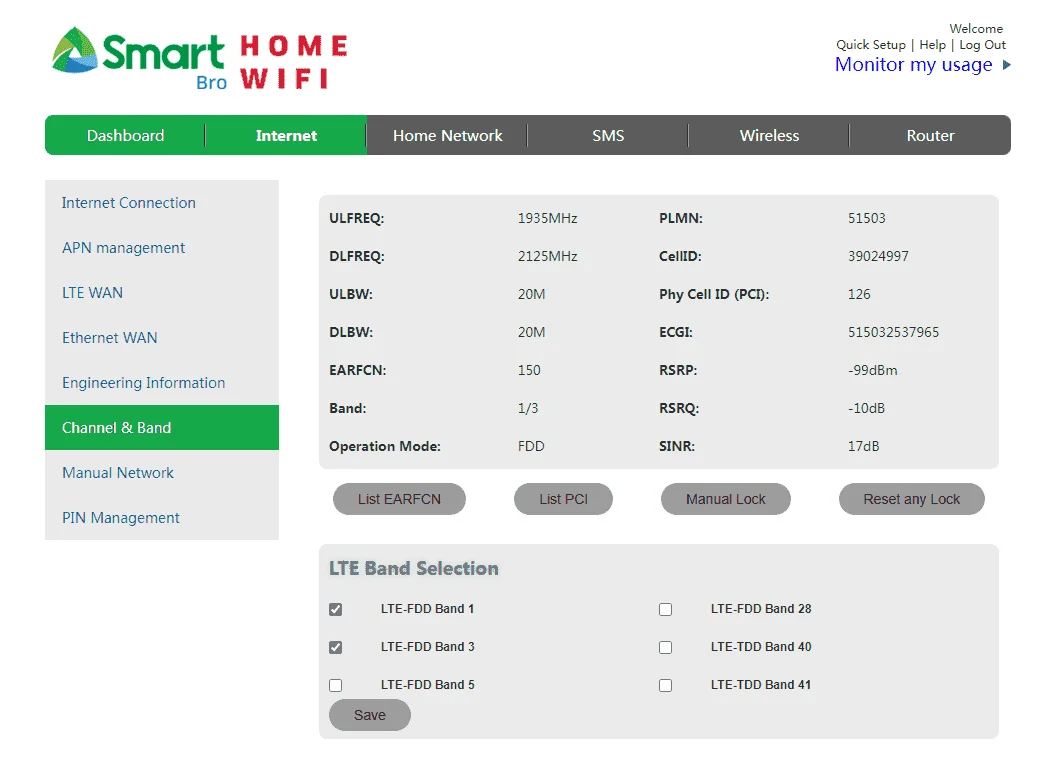Enable the LTE-FDD Band 5 checkbox
This screenshot has width=1041, height=758.
click(x=336, y=685)
